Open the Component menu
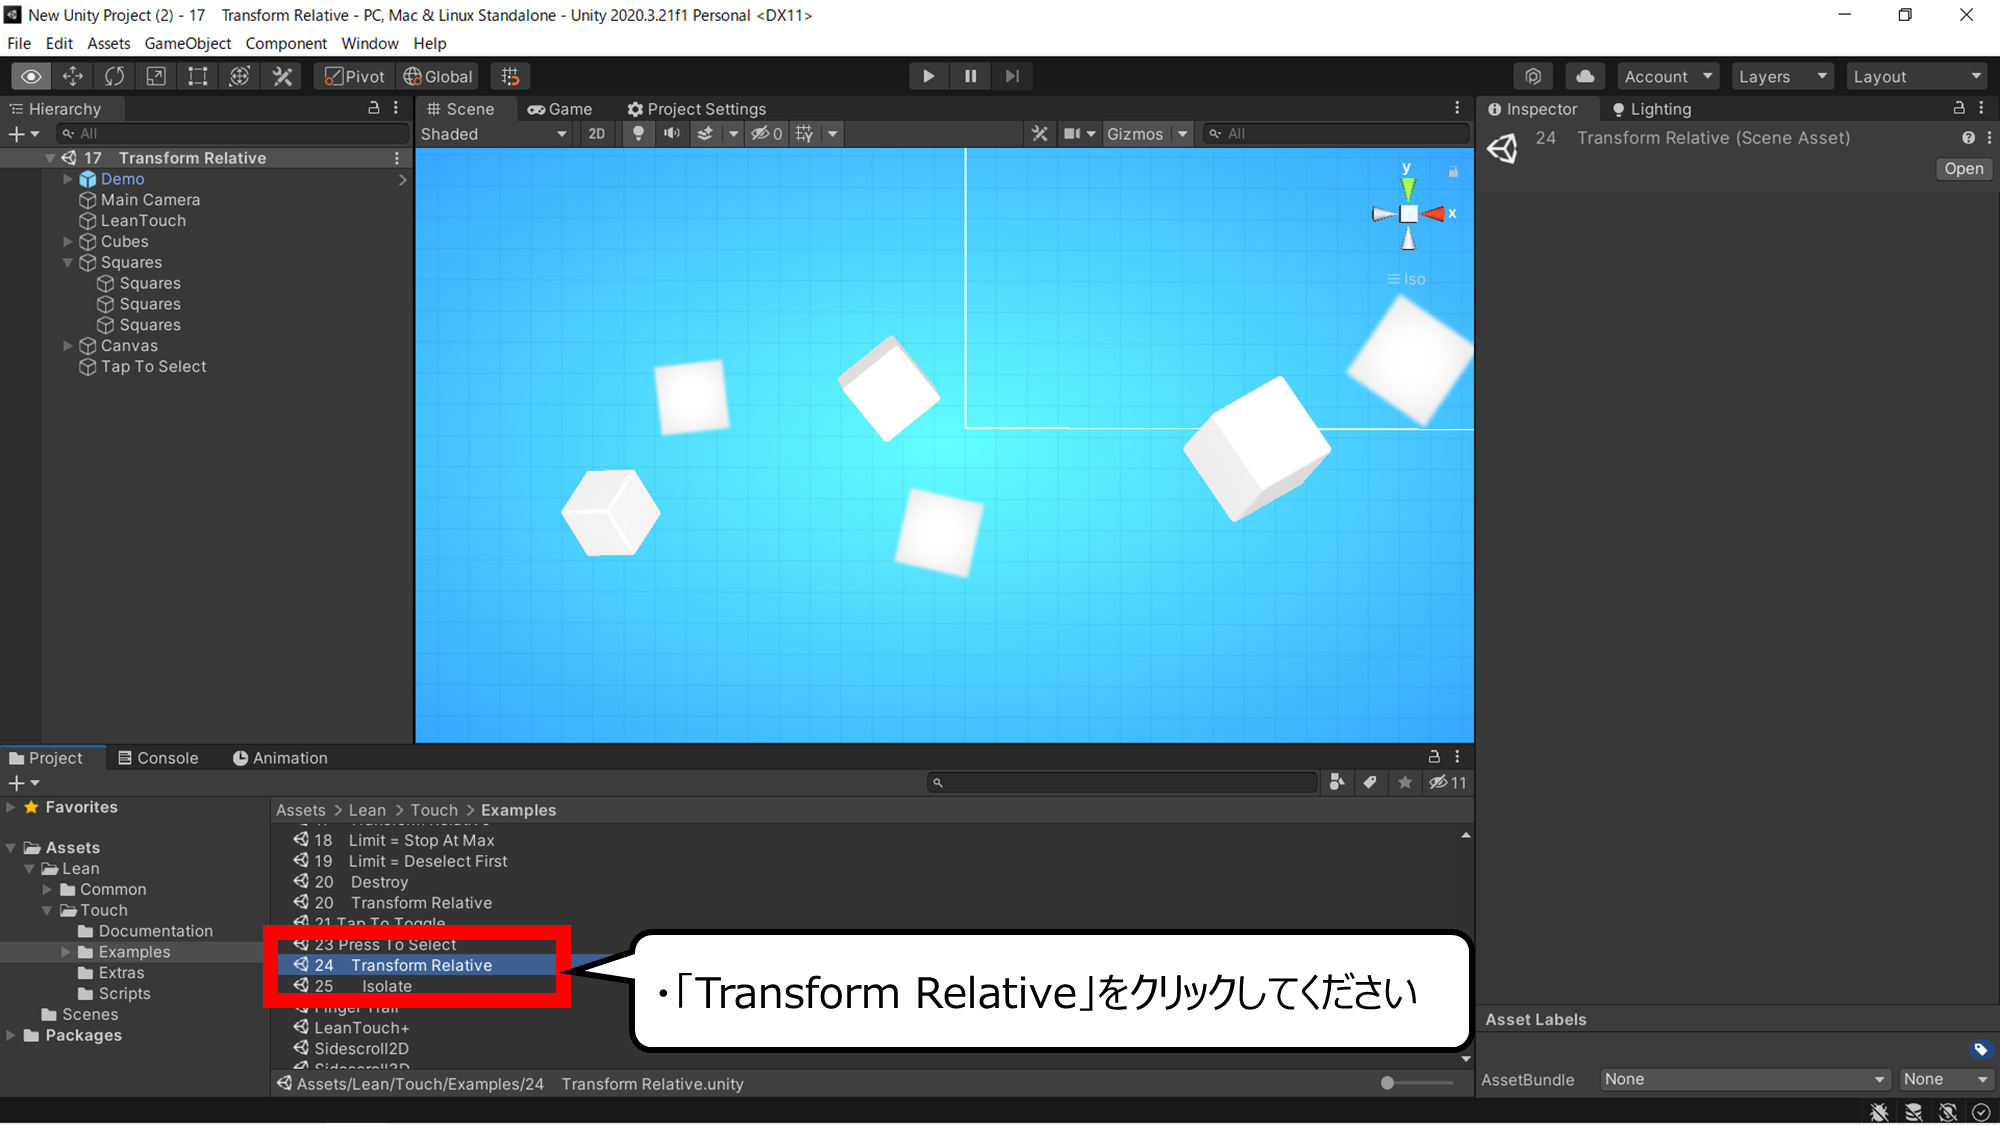The image size is (2000, 1125). pos(286,43)
